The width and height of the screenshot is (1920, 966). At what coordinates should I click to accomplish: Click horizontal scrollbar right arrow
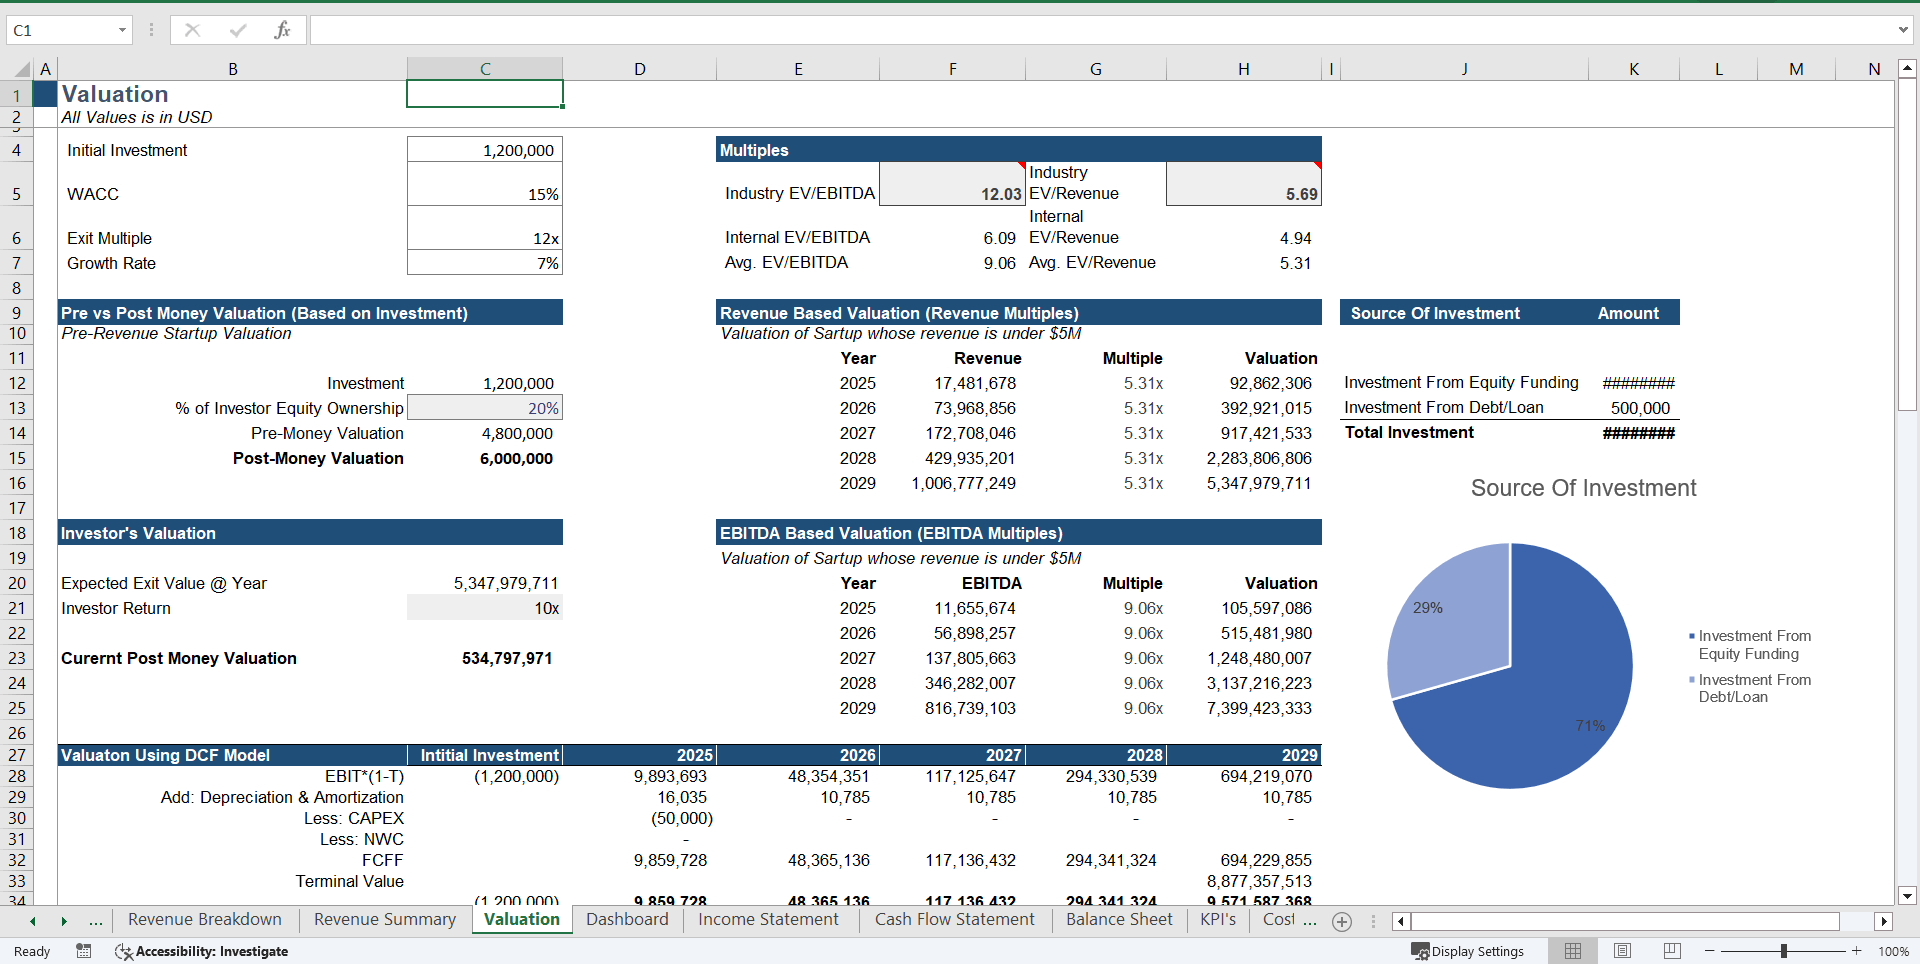(1884, 921)
